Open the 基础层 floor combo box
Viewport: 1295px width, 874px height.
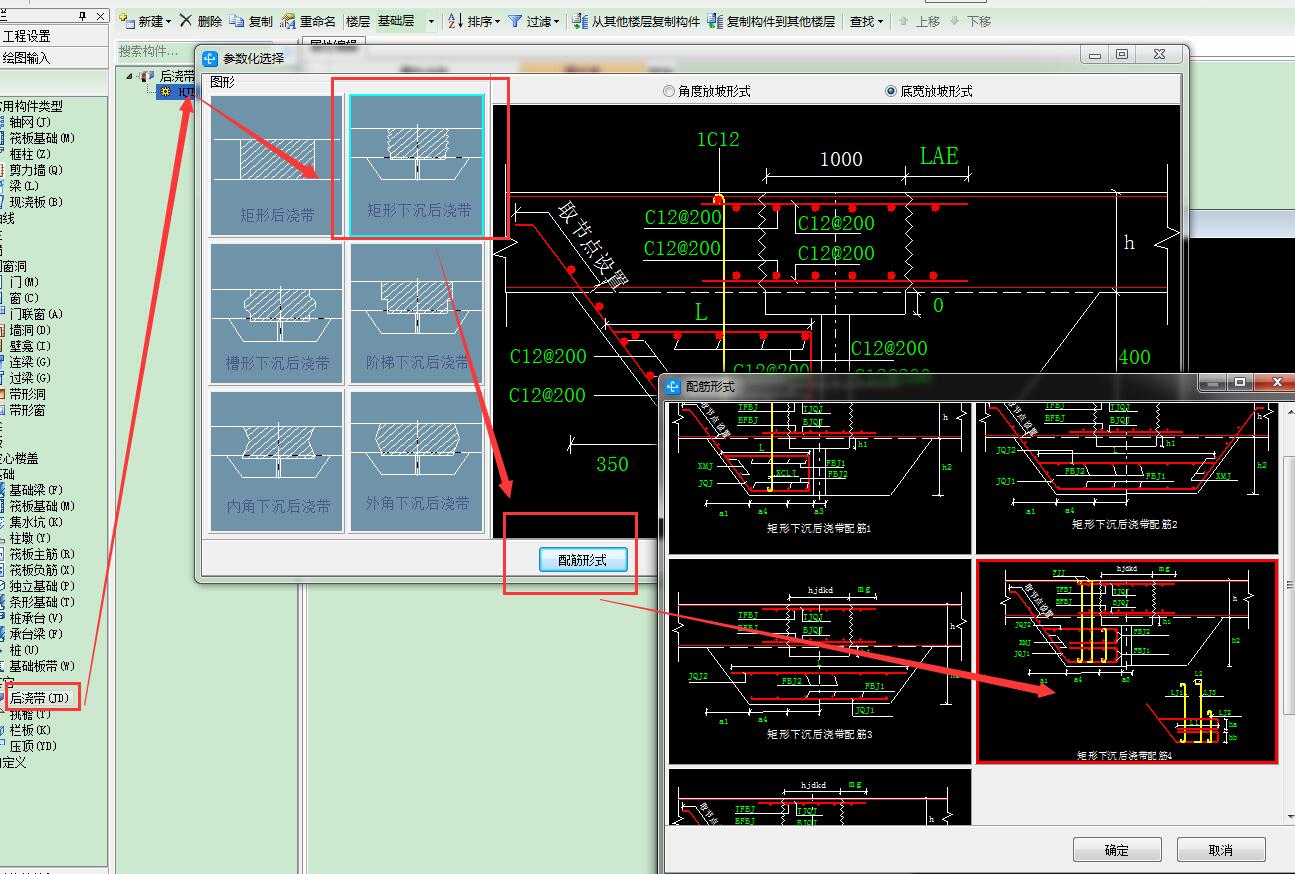406,21
